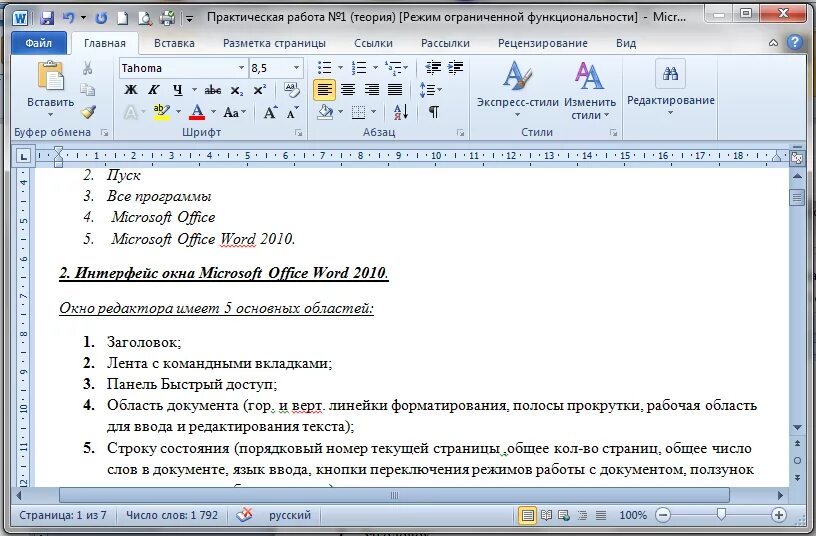The image size is (816, 536).
Task: Switch to the Рассылки tab
Action: 445,43
